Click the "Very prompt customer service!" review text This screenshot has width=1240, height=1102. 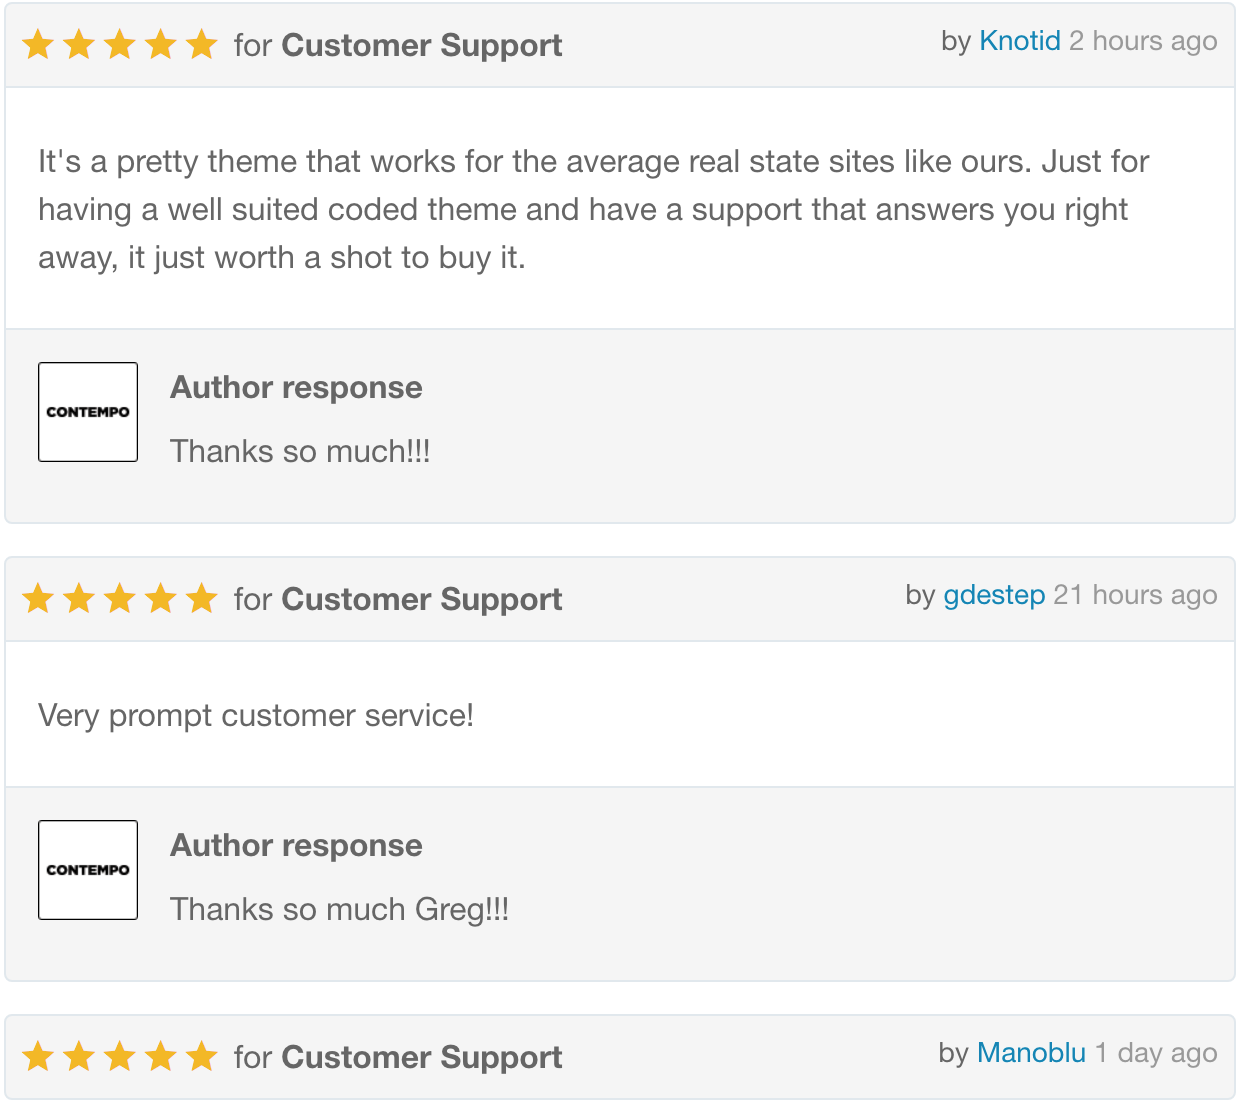pyautogui.click(x=256, y=716)
